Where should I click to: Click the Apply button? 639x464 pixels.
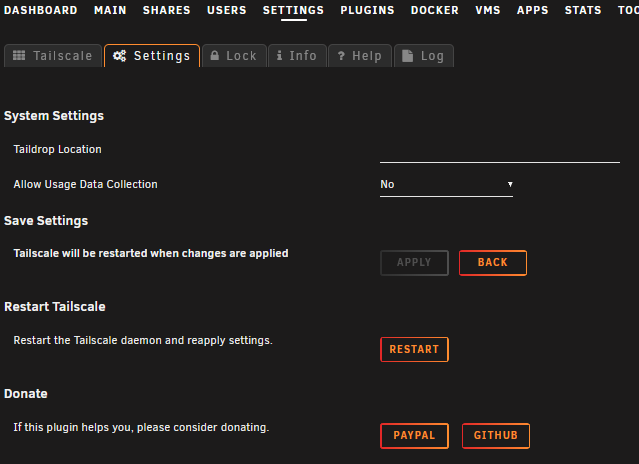pos(414,263)
